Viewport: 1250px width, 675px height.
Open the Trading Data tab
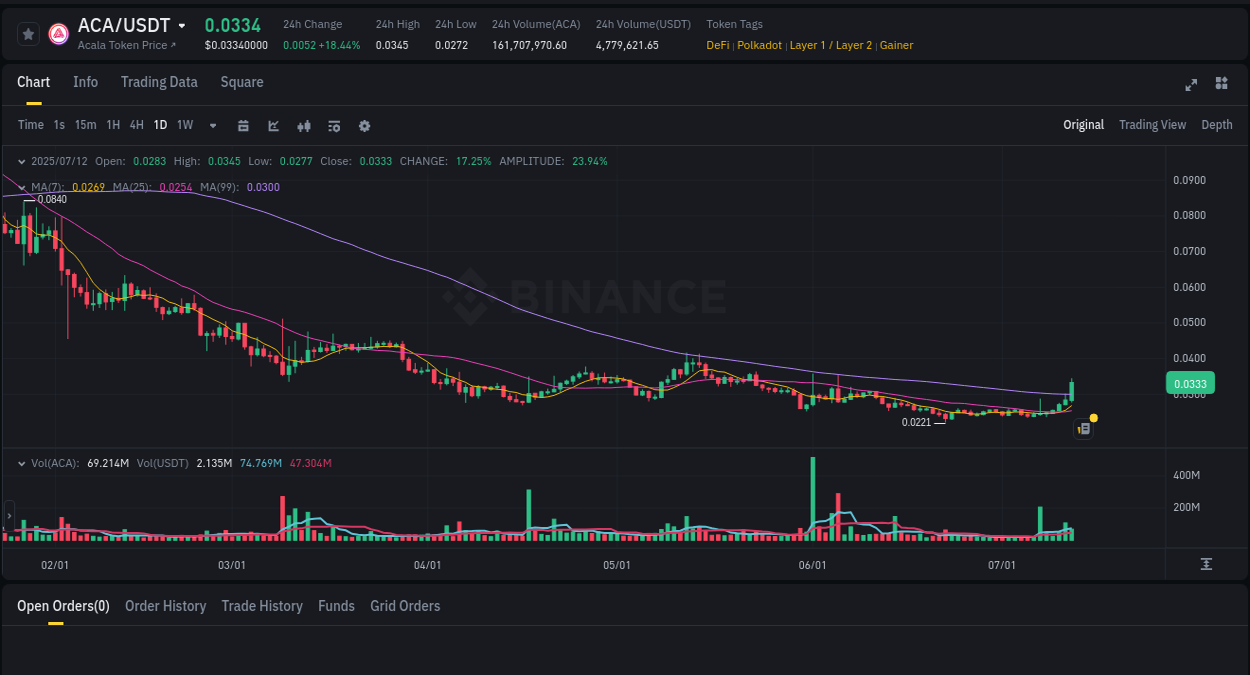coord(159,82)
